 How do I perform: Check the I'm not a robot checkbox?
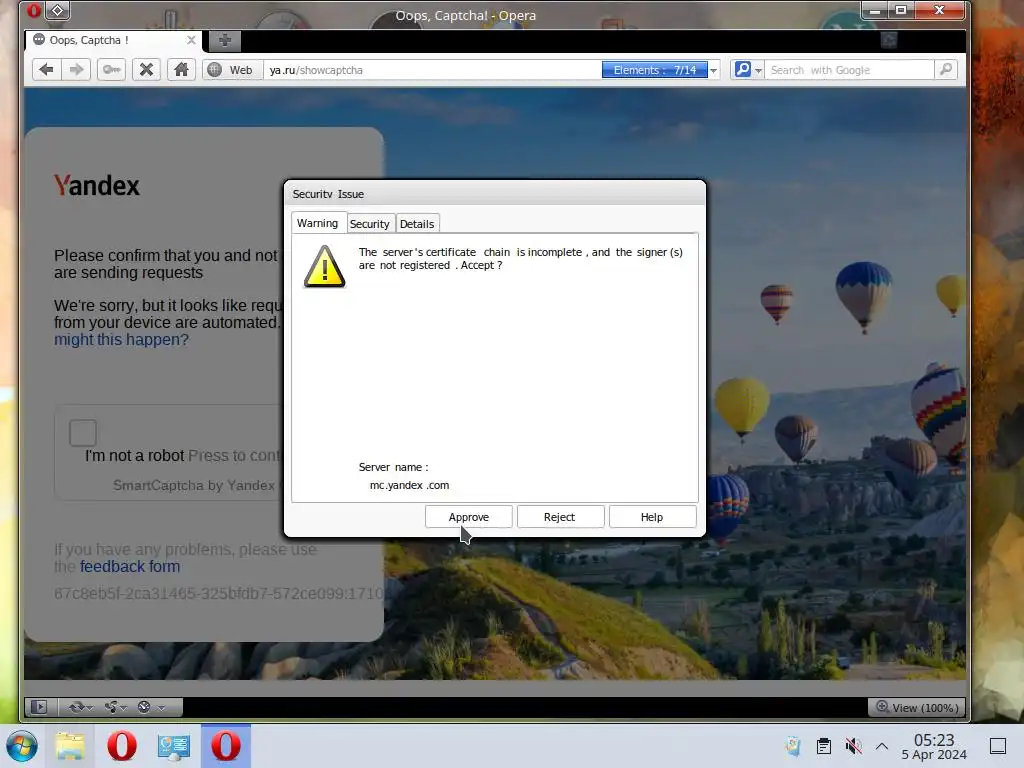click(83, 433)
